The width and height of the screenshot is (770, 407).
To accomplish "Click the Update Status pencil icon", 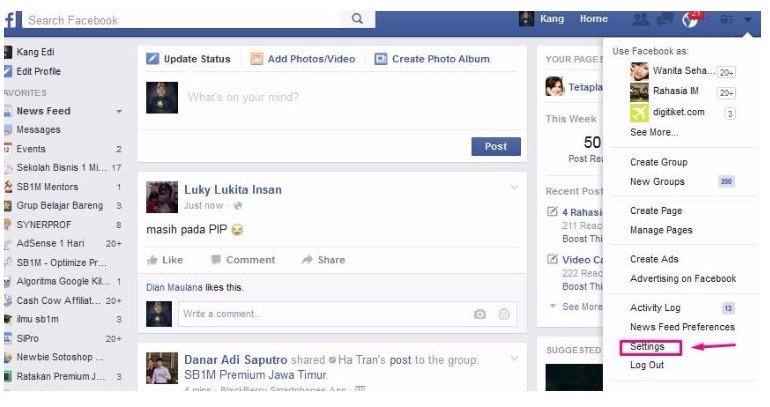I will (x=153, y=59).
